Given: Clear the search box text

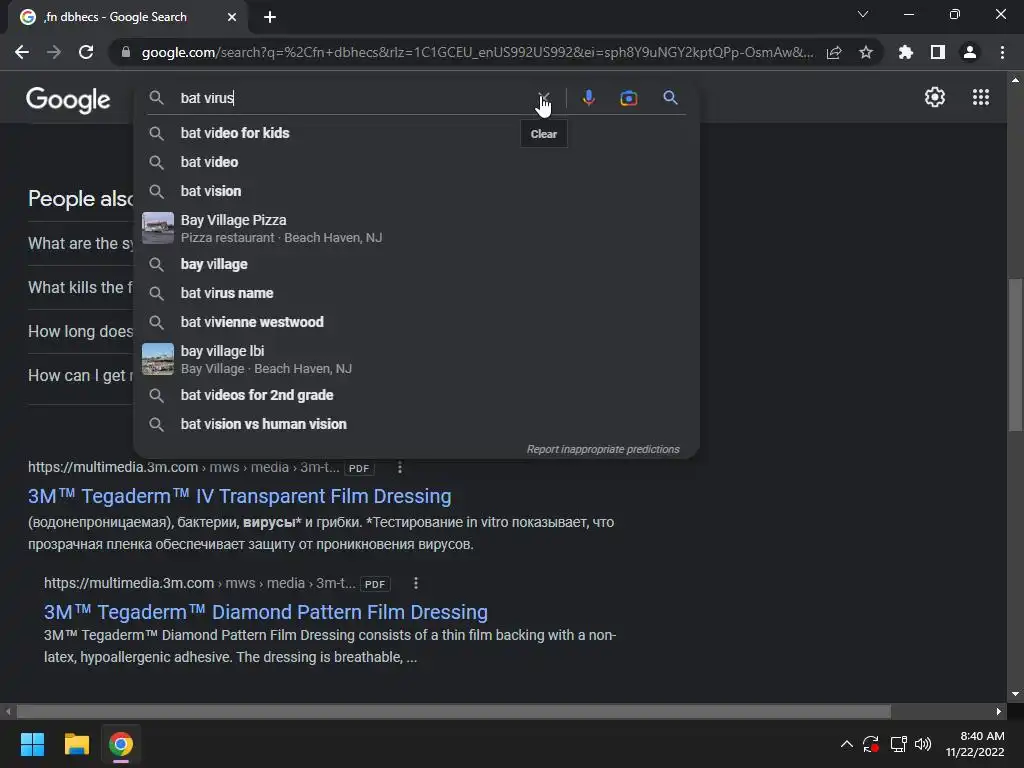Looking at the screenshot, I should click(543, 98).
